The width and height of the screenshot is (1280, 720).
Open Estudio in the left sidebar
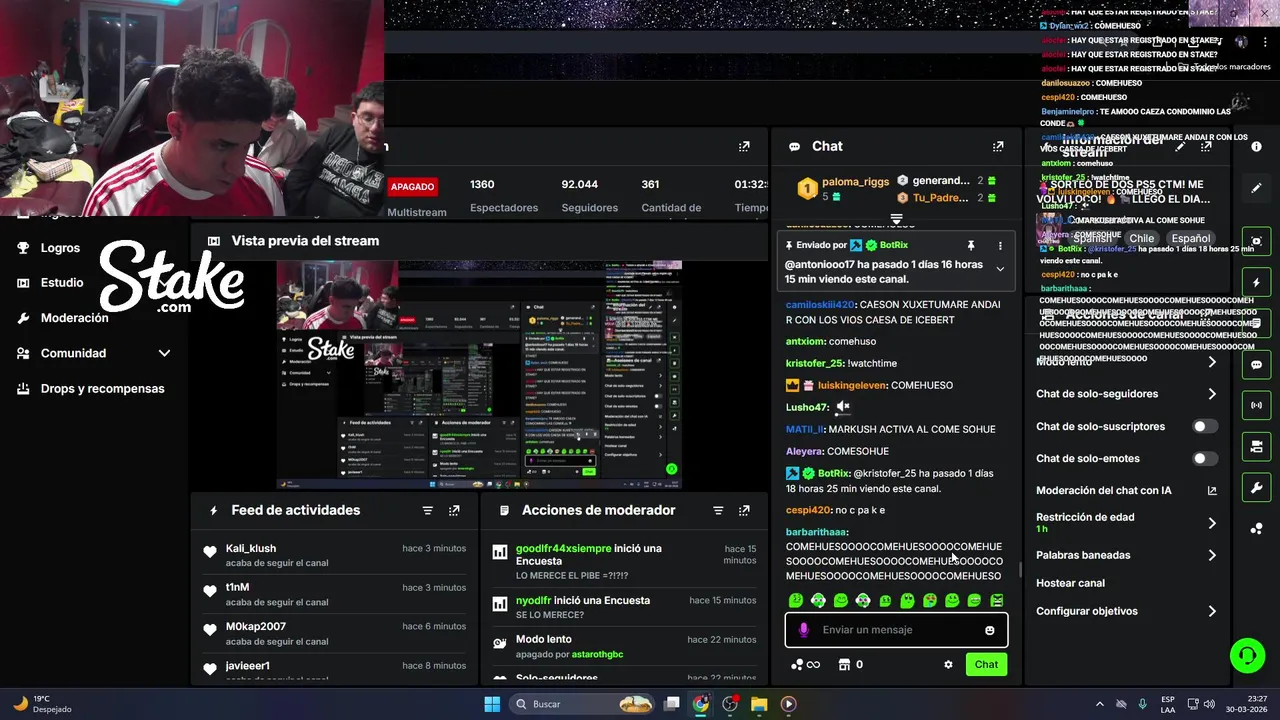click(62, 283)
